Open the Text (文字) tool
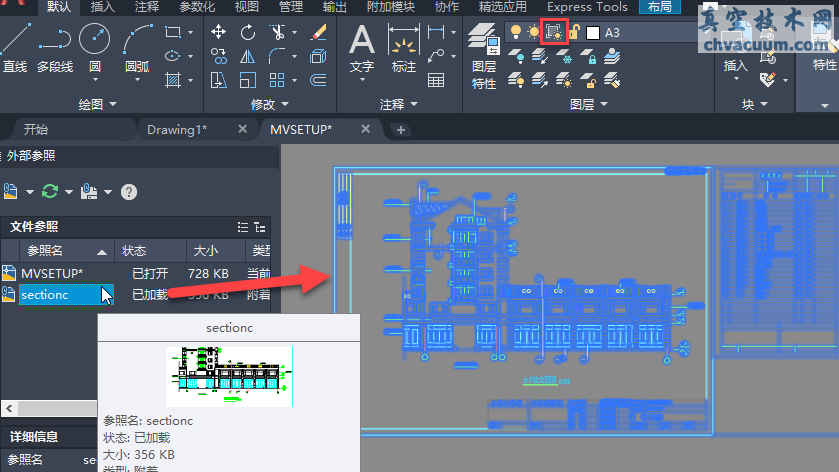 362,48
